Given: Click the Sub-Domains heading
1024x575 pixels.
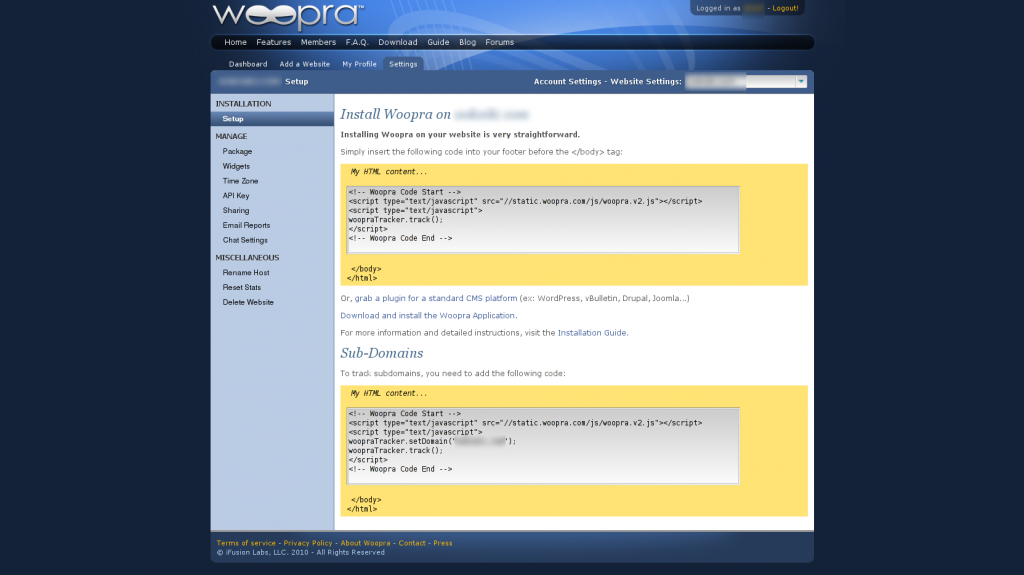Looking at the screenshot, I should [381, 353].
